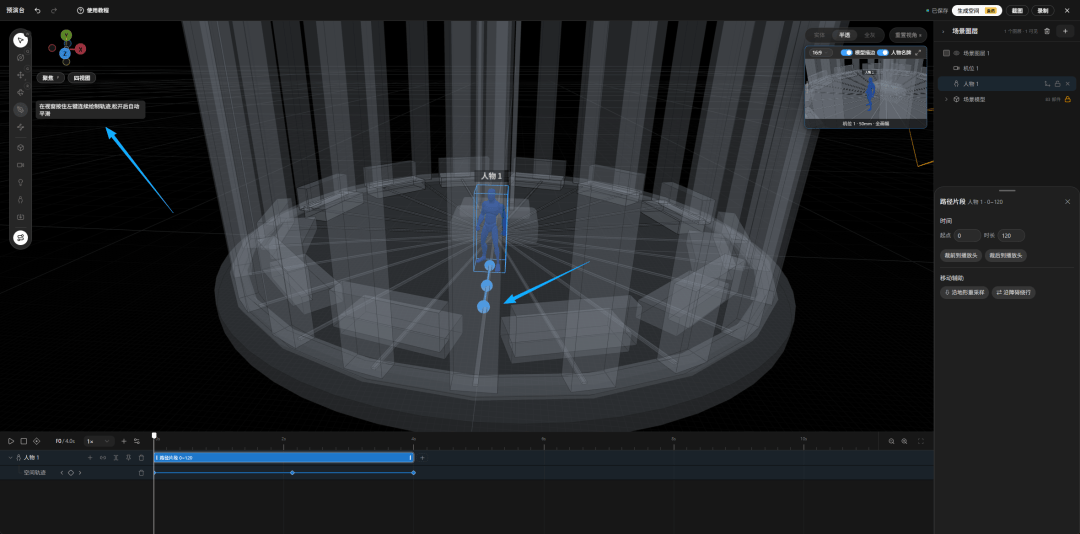1080x534 pixels.
Task: Click the 录制 button
Action: point(1043,10)
